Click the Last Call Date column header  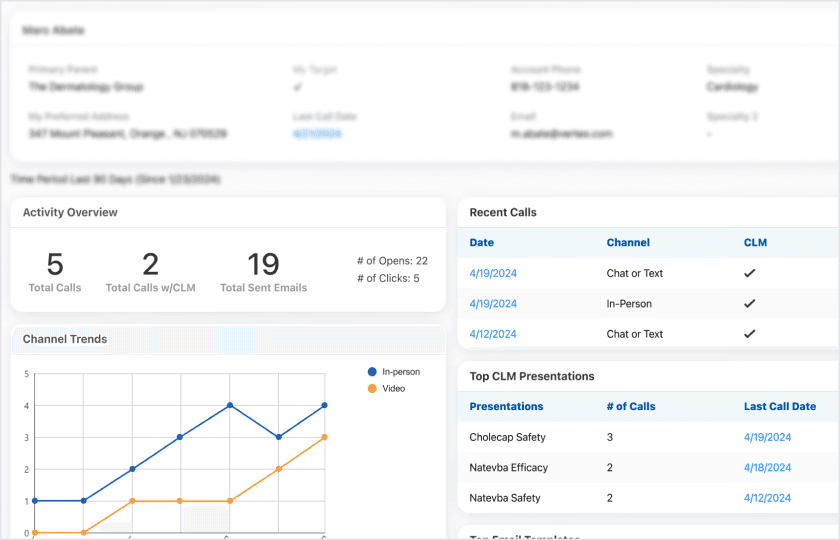click(x=779, y=406)
